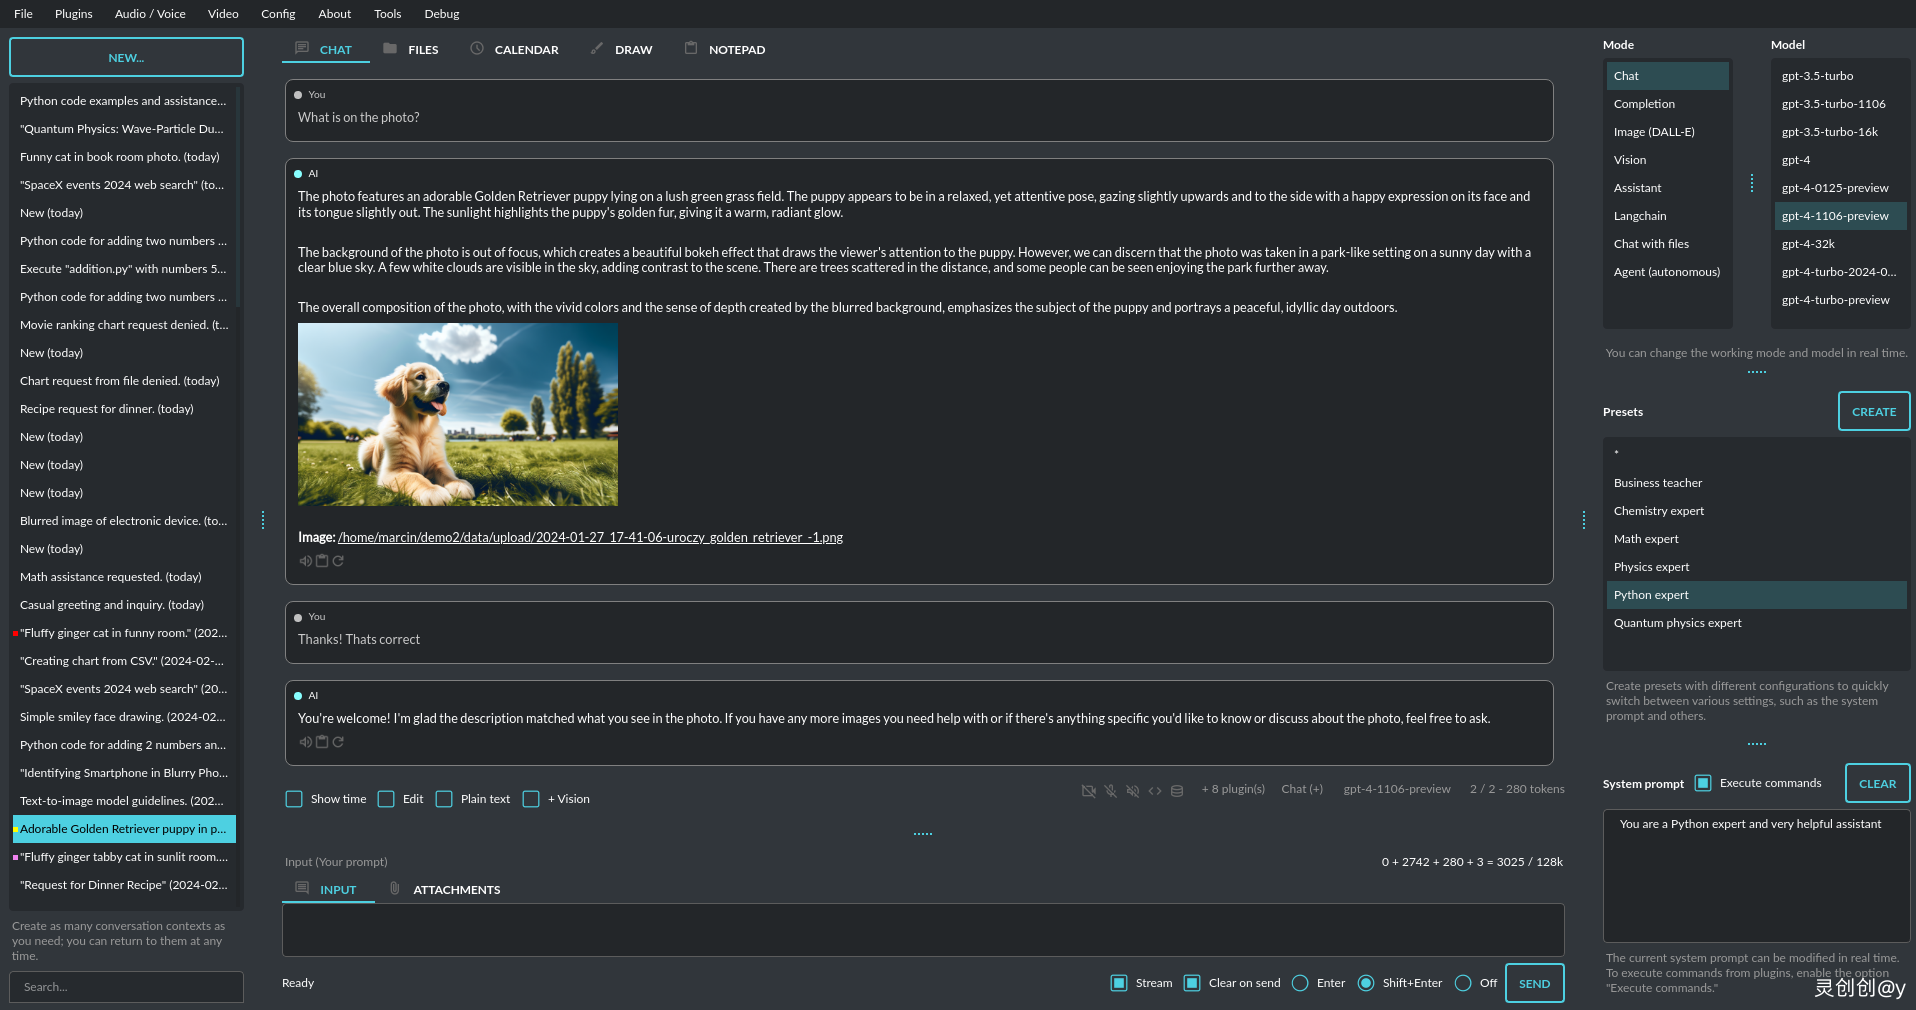This screenshot has height=1010, width=1916.
Task: Enable the Plain text checkbox
Action: [x=444, y=799]
